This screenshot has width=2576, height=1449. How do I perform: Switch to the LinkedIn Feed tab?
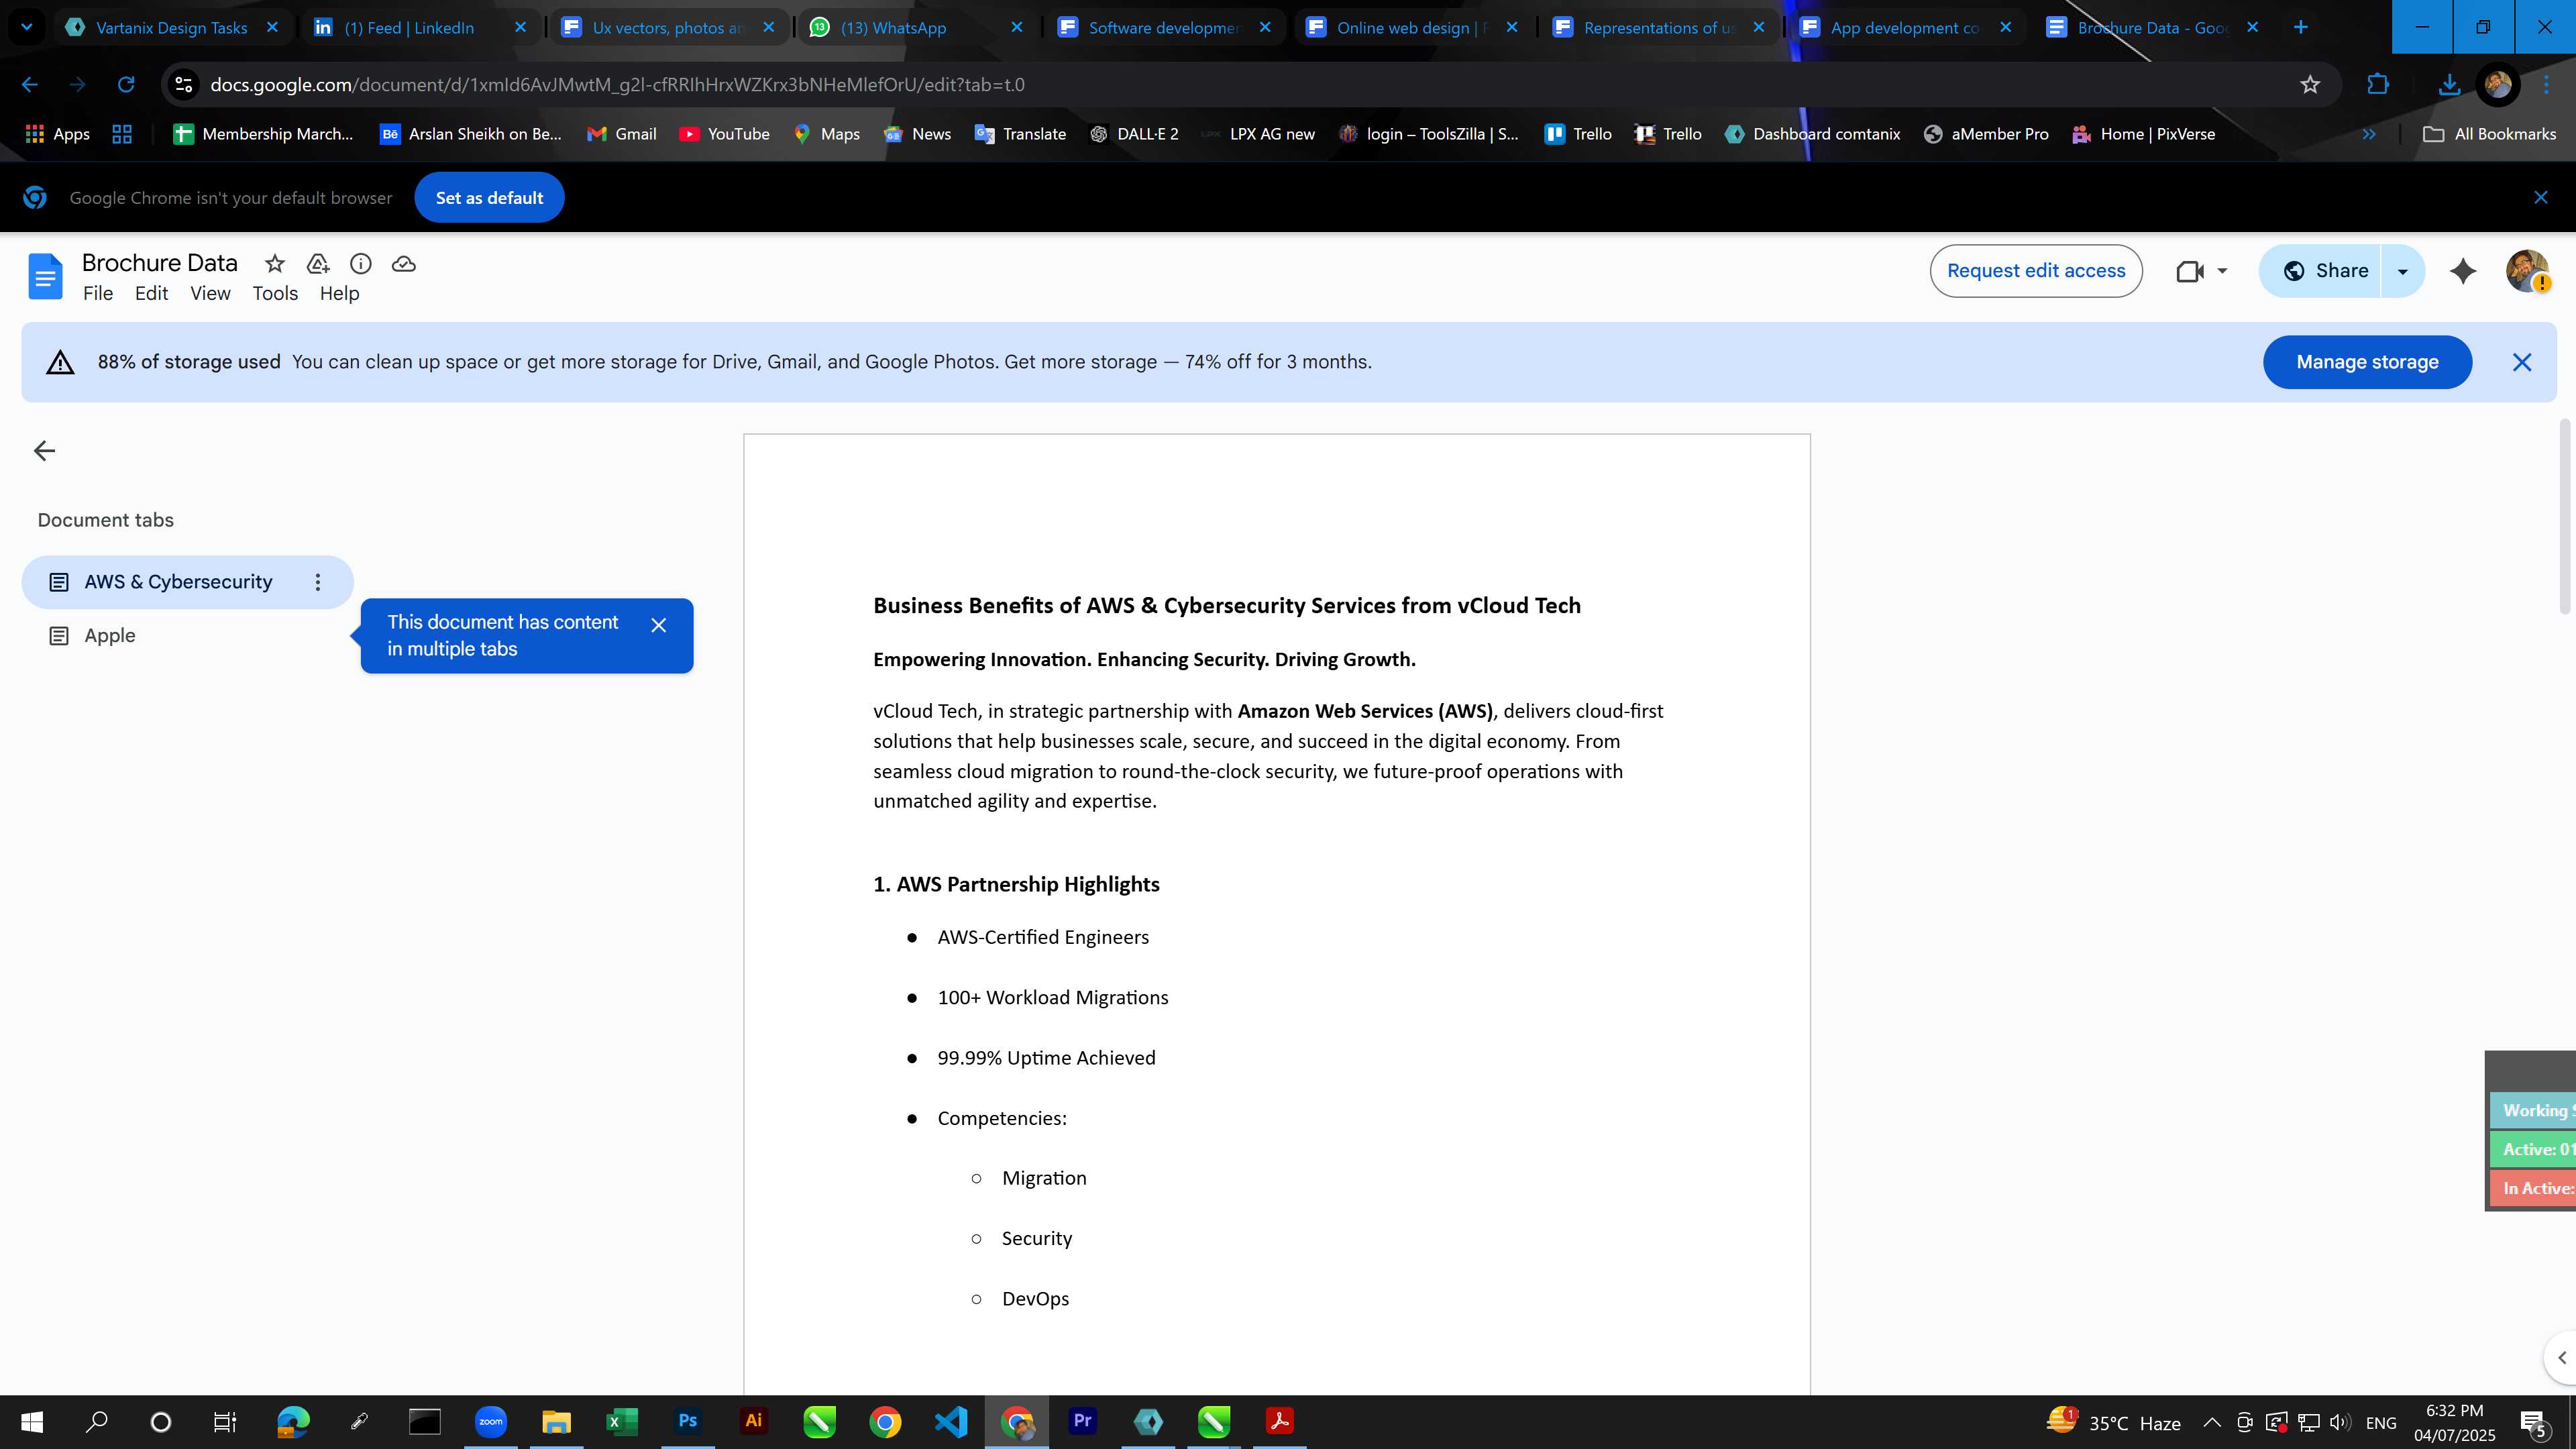pos(409,27)
